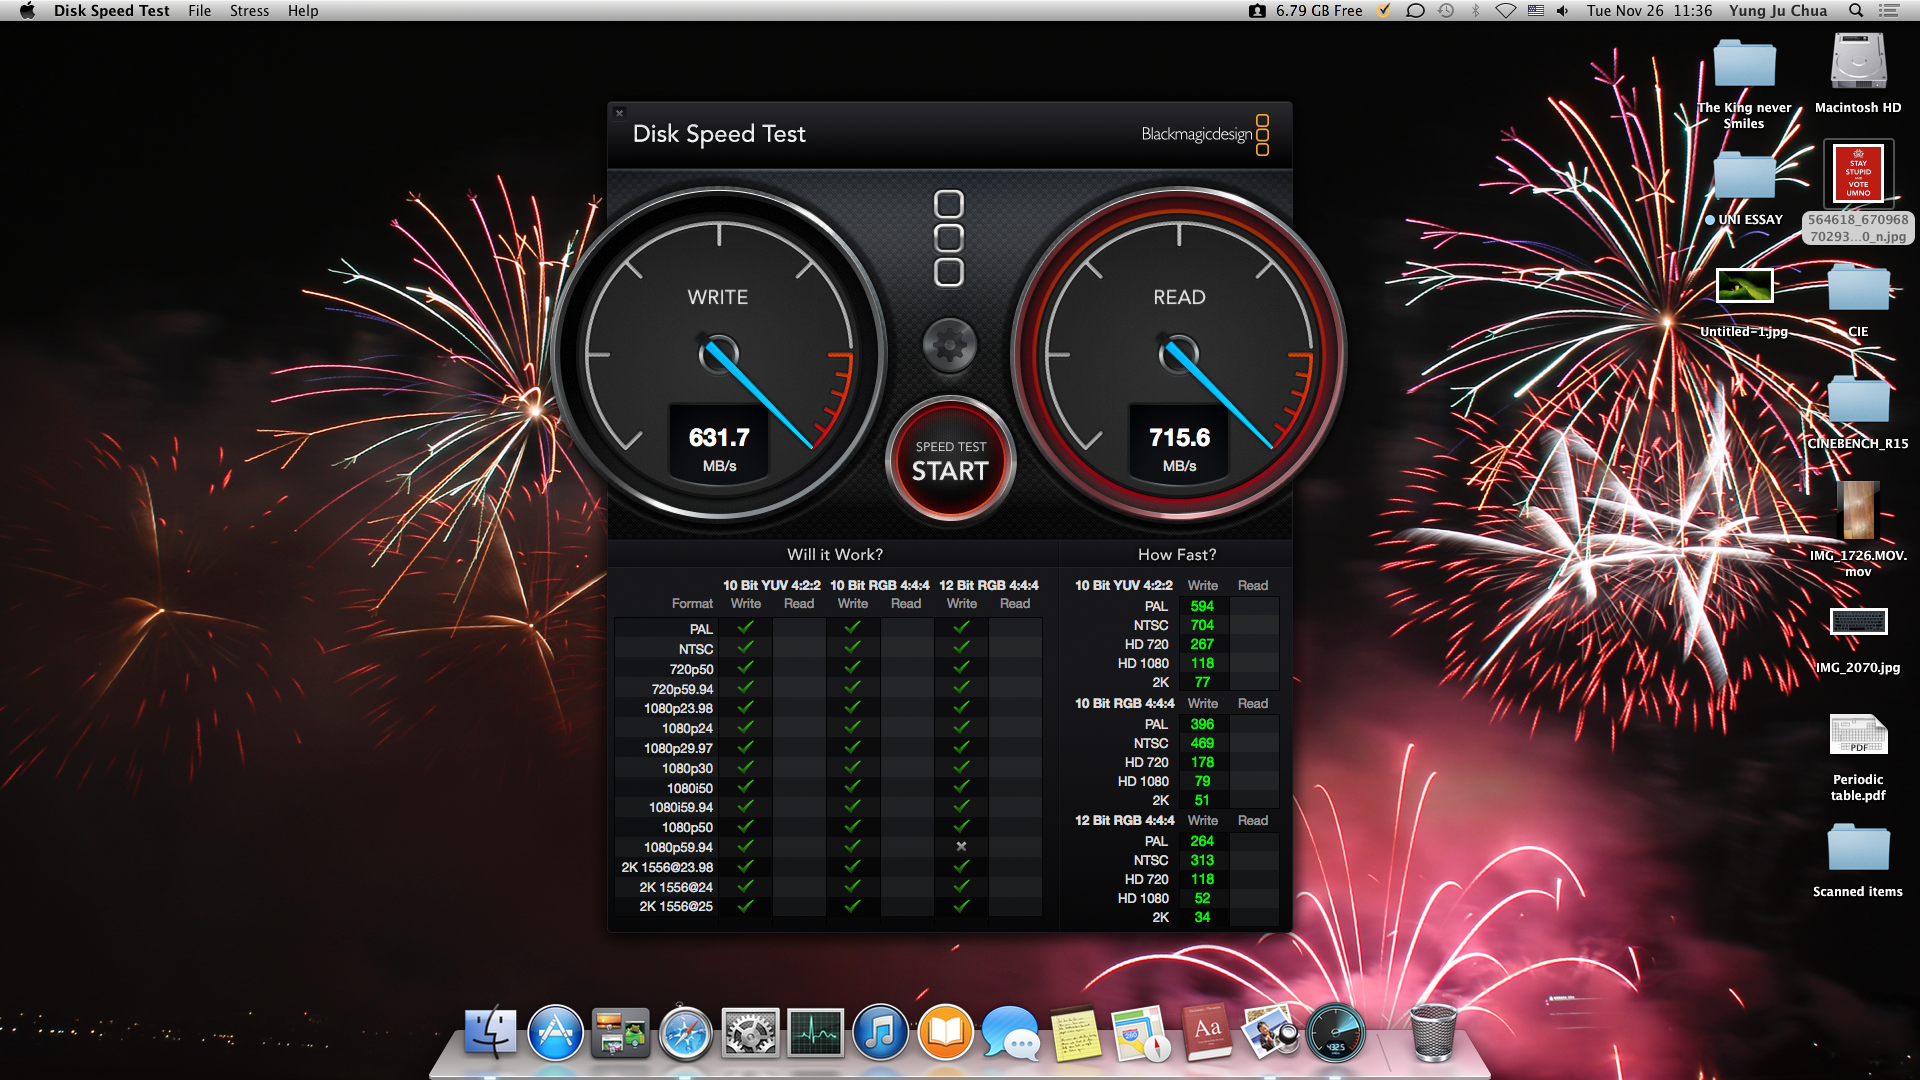Screen dimensions: 1920x1080
Task: Open the Help menu
Action: [303, 11]
